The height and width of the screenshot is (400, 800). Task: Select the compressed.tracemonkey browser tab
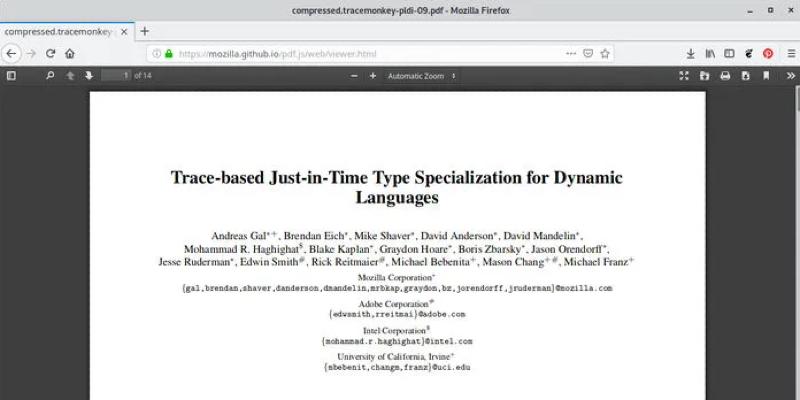[62, 31]
